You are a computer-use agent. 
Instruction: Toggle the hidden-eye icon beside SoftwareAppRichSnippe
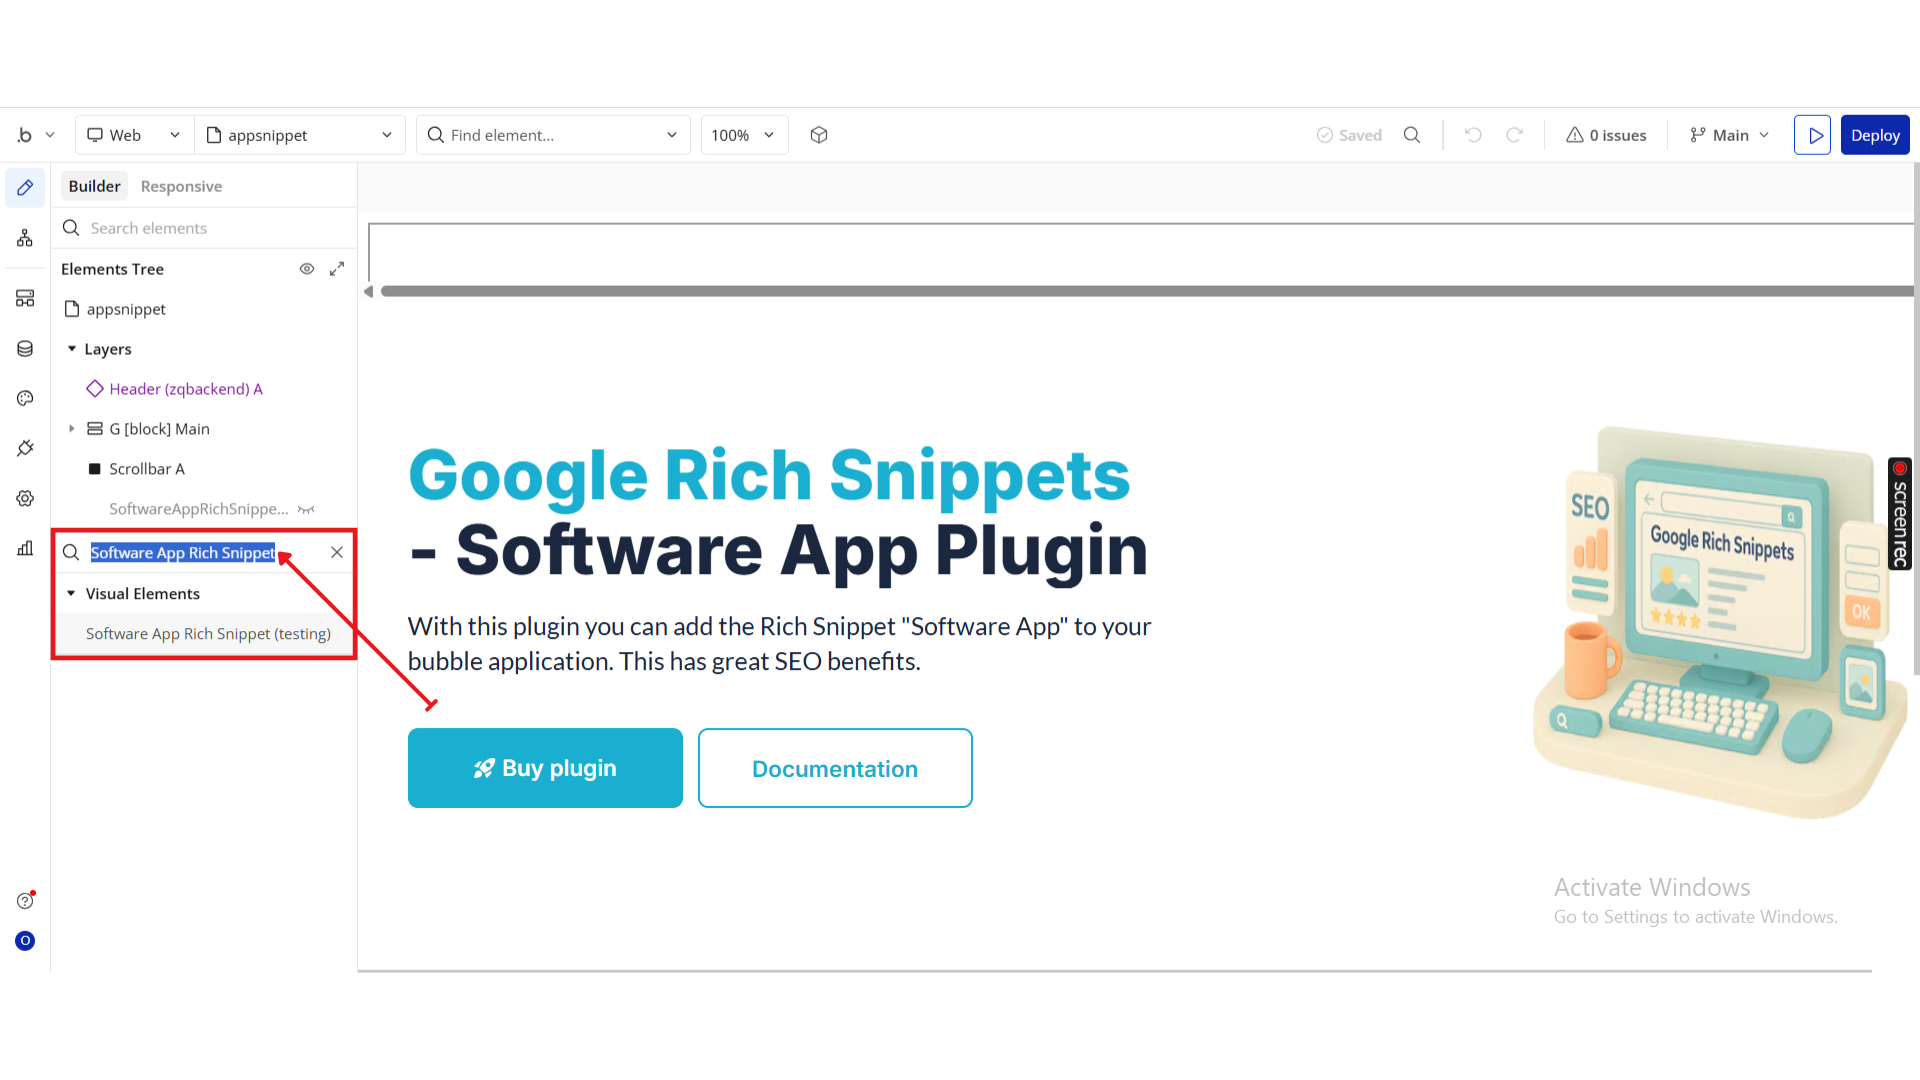pos(306,509)
